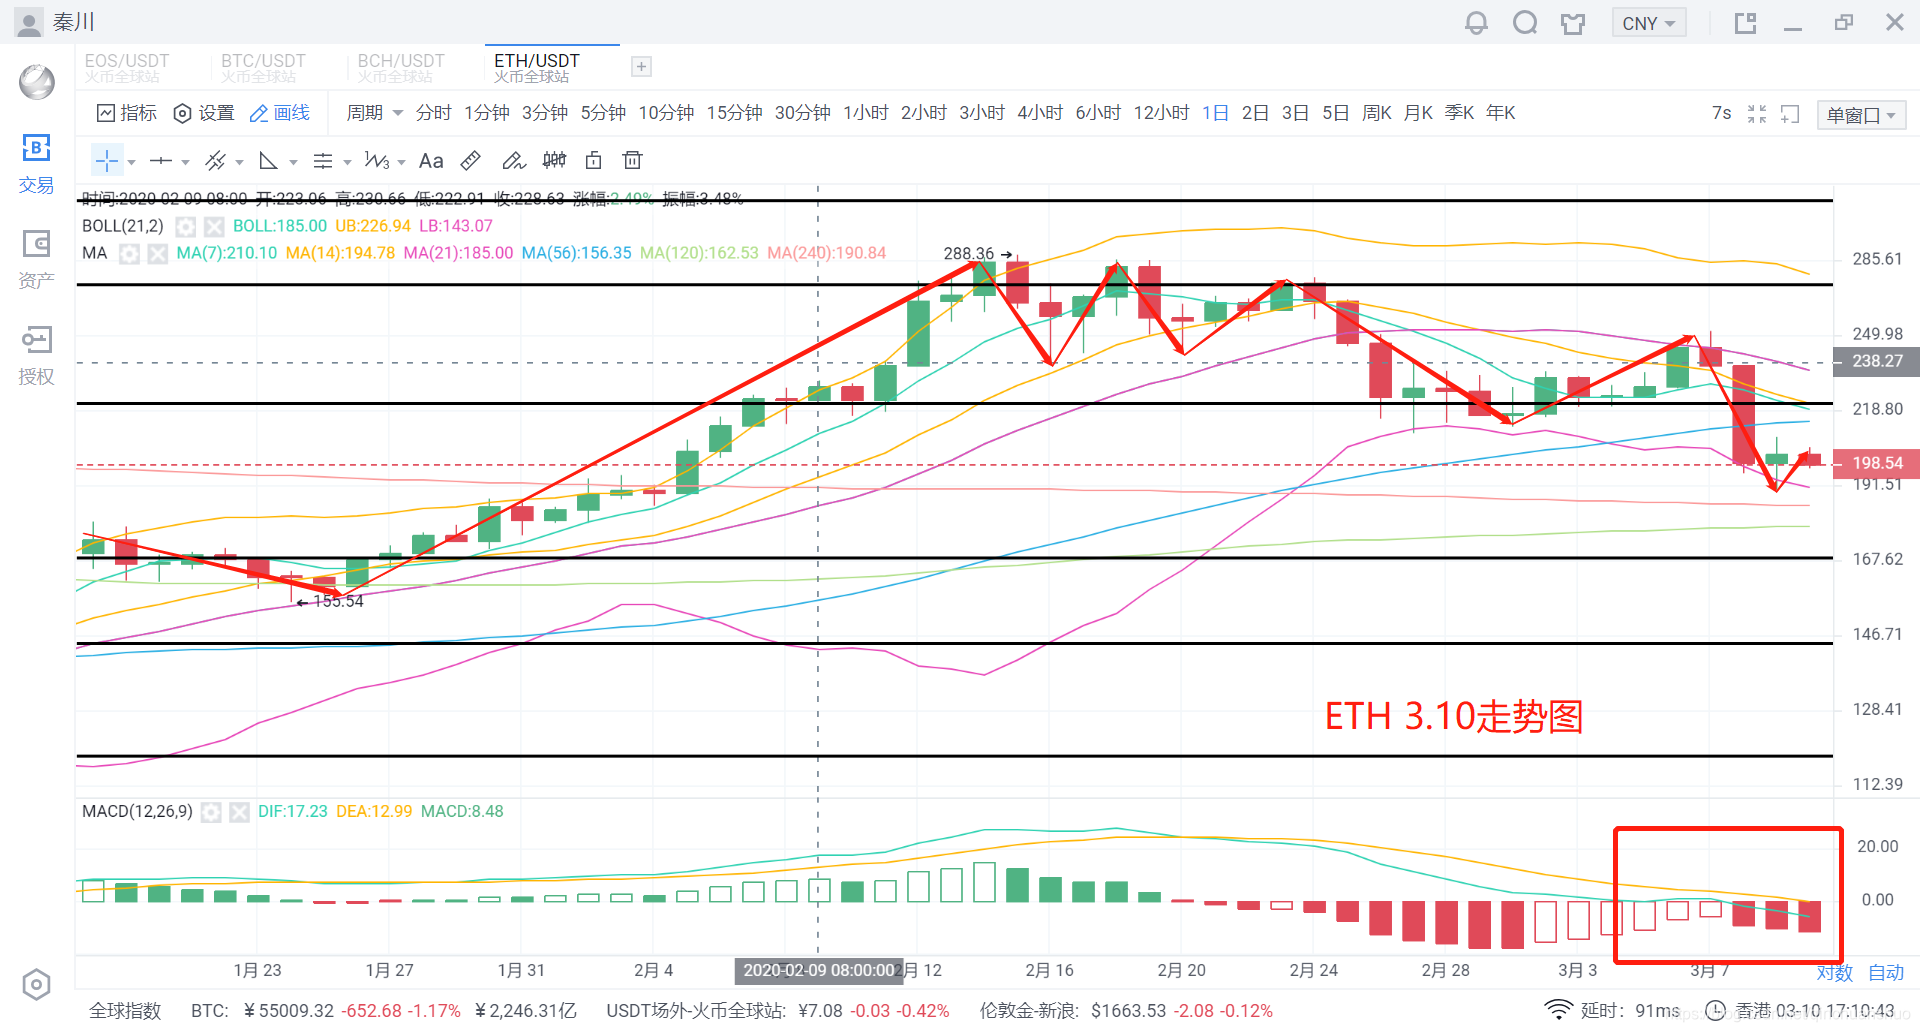Remove MACD indicator with X box

click(239, 812)
